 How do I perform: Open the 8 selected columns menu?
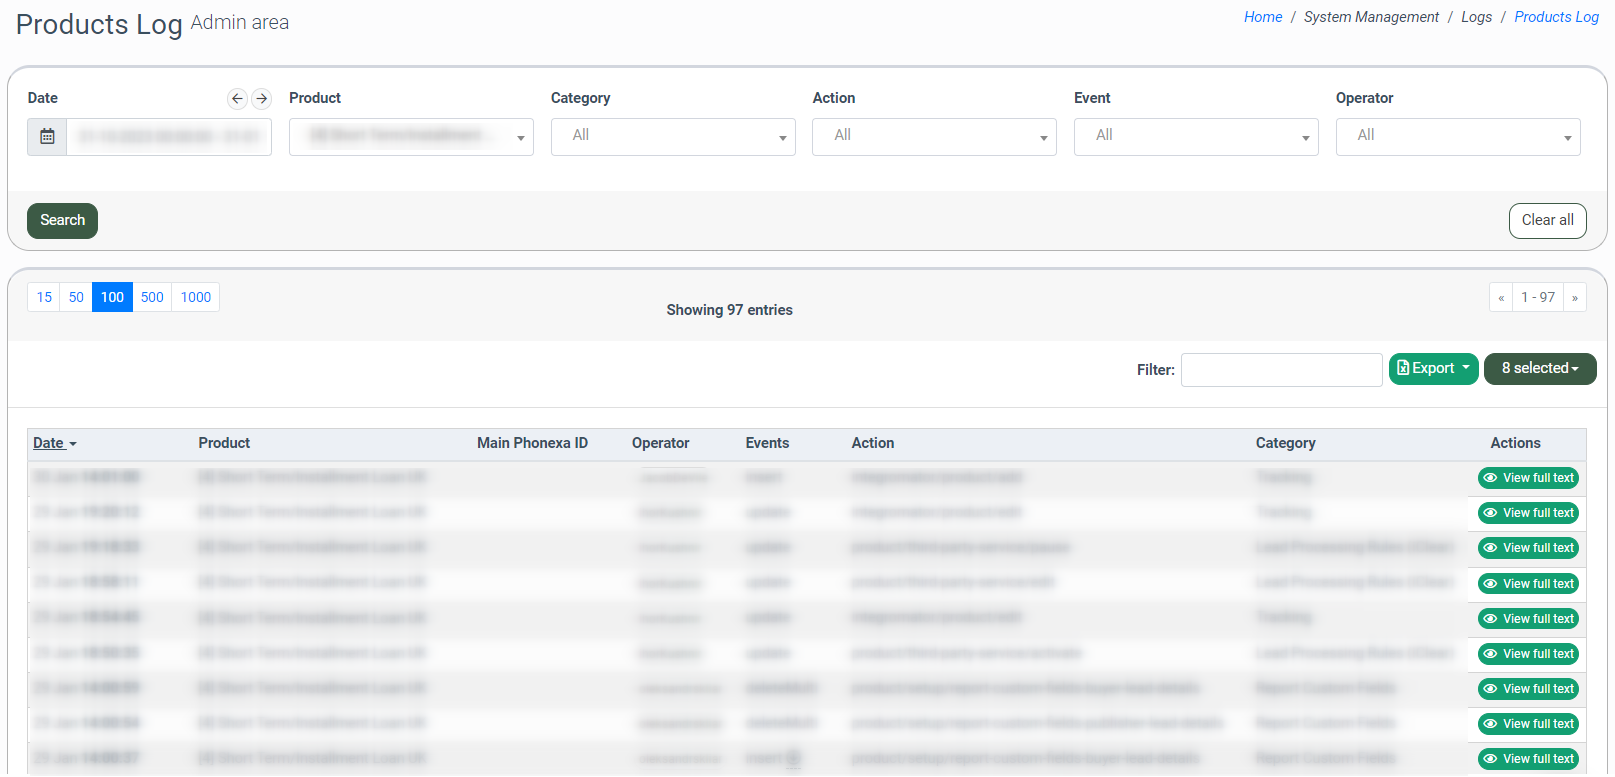click(1539, 369)
